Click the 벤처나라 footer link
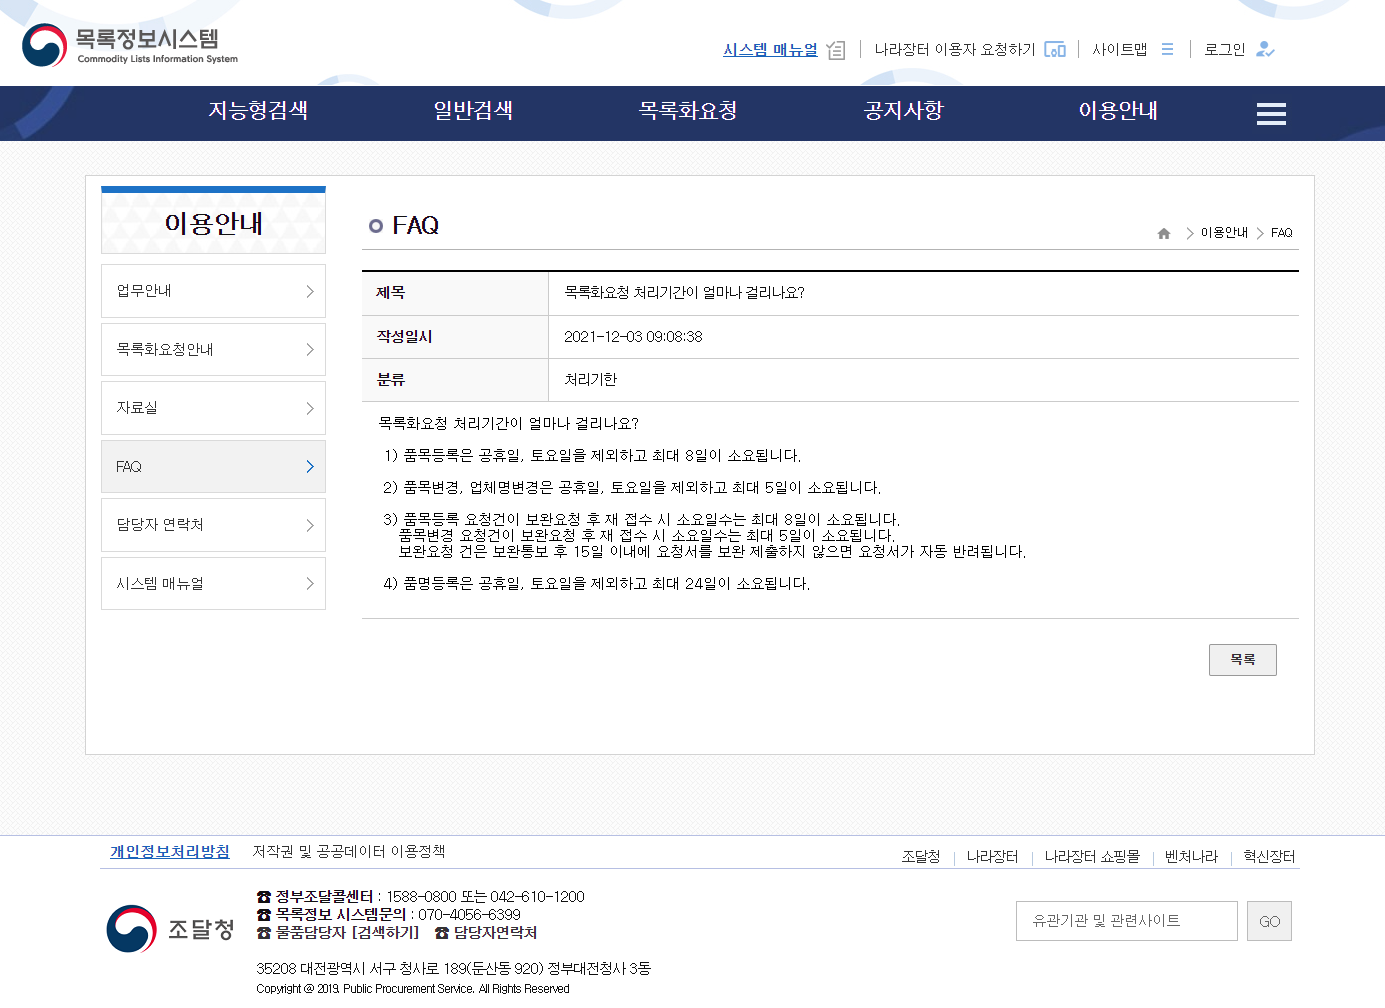This screenshot has height=1008, width=1385. pos(1191,857)
